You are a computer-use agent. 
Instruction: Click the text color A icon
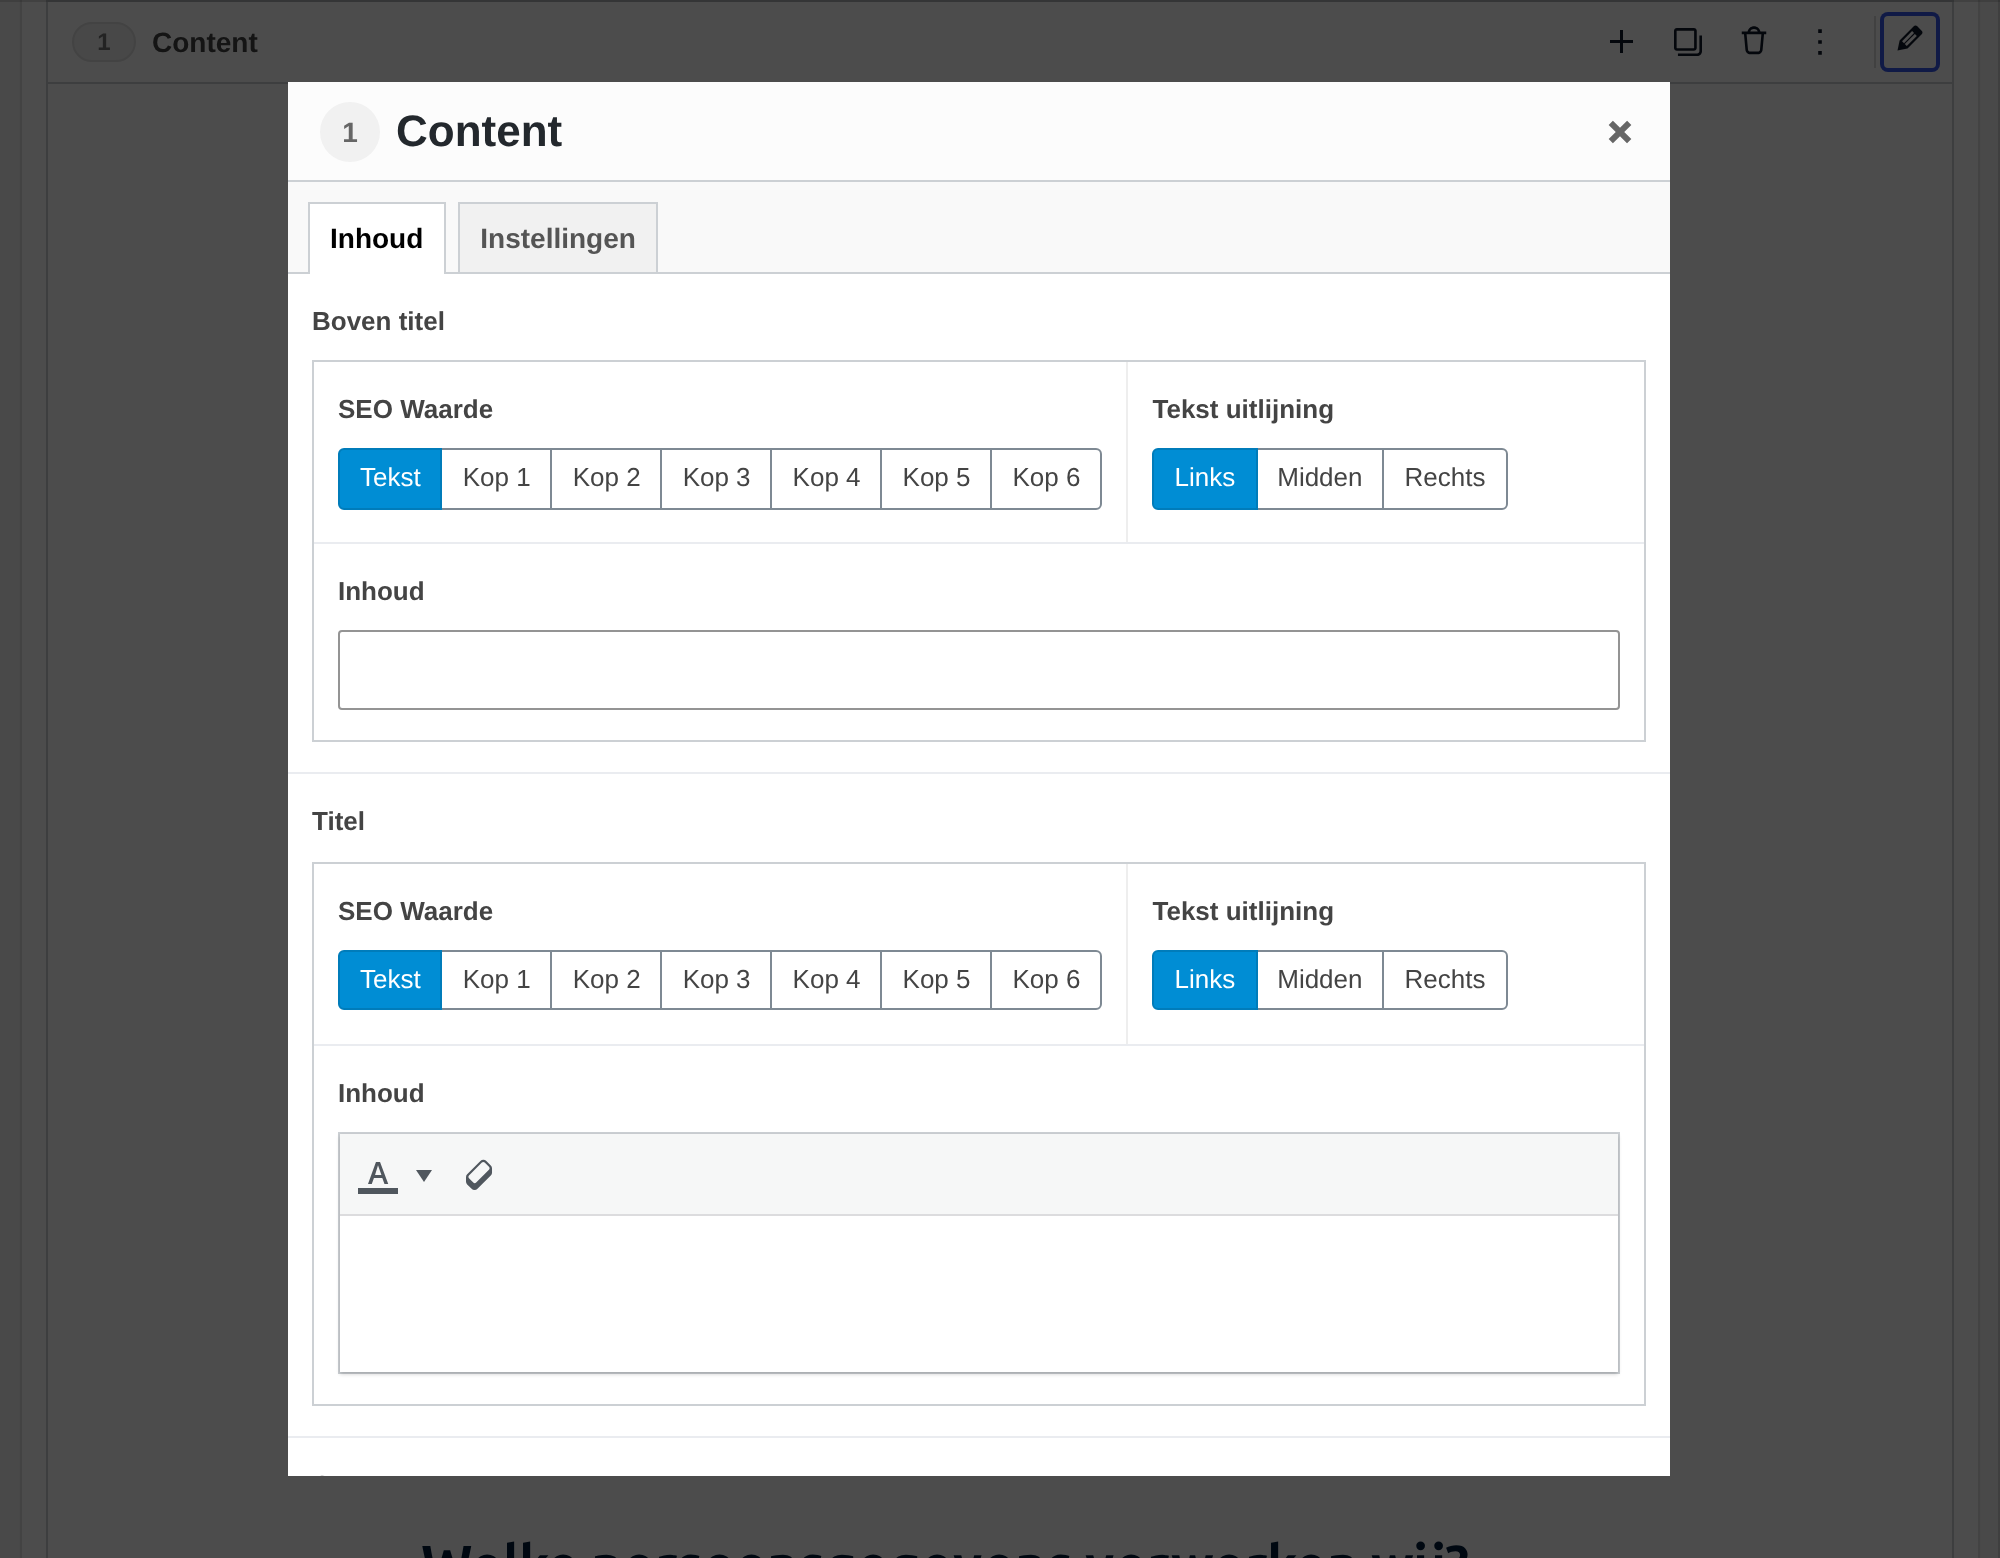tap(378, 1175)
